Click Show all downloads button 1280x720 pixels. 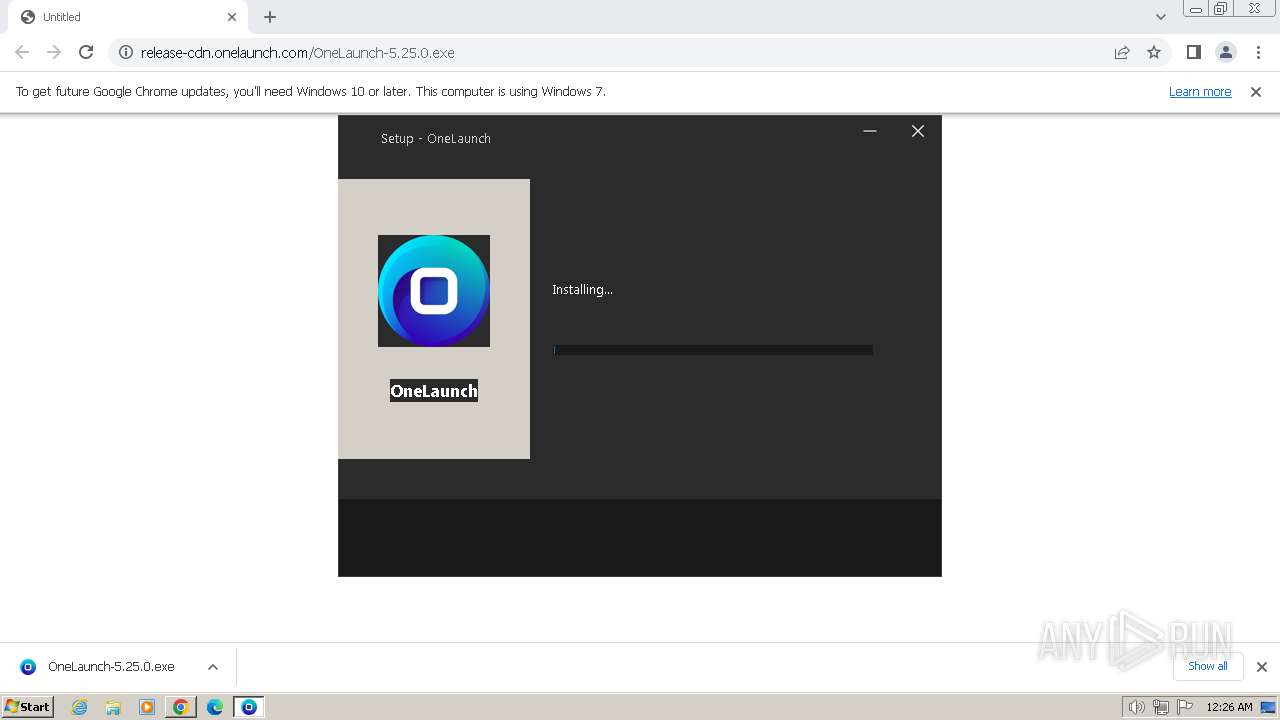coord(1208,666)
